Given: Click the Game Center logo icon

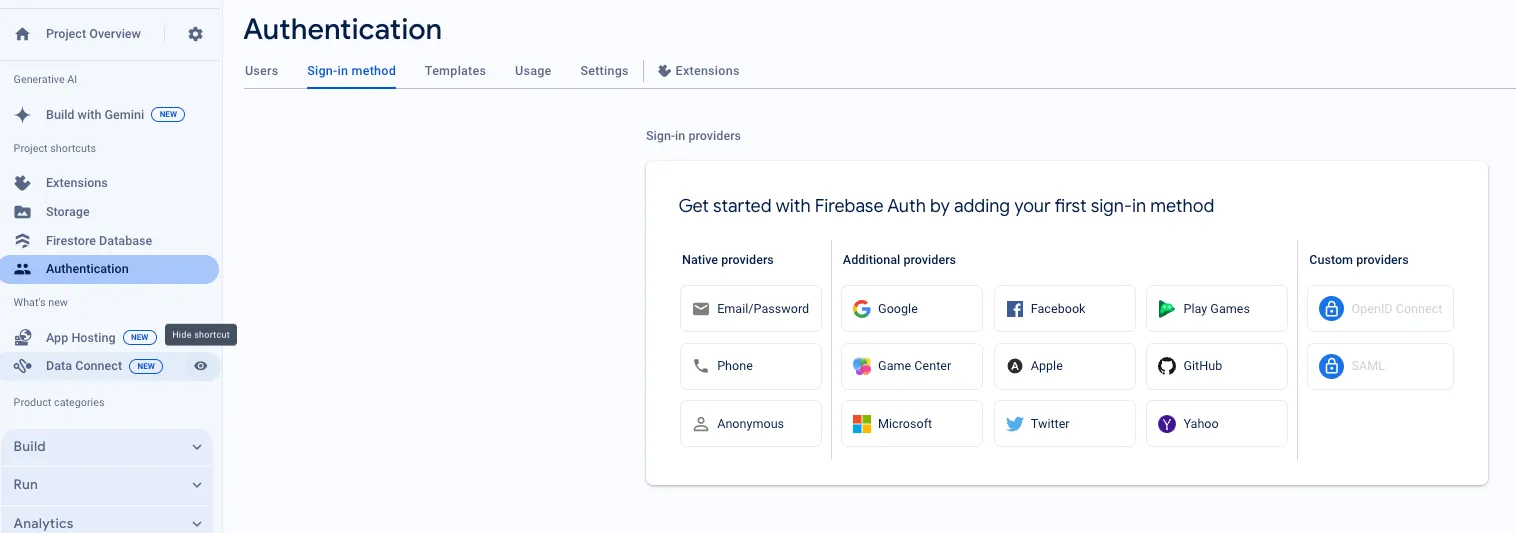Looking at the screenshot, I should click(x=862, y=366).
